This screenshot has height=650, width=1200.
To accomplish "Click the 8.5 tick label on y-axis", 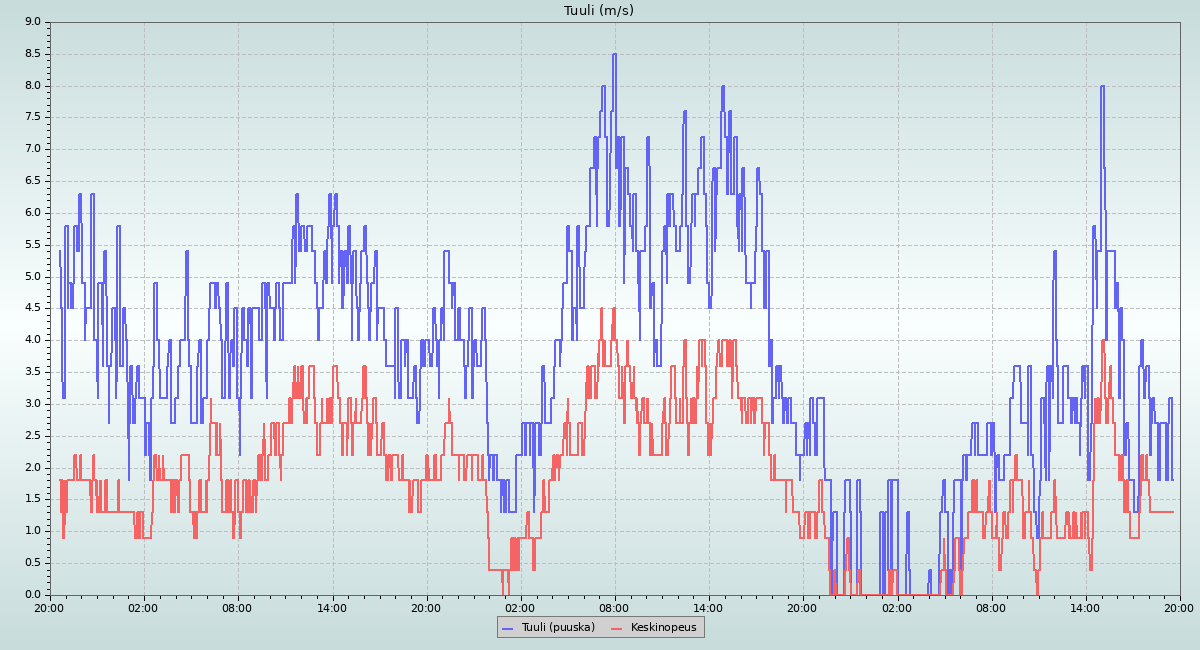I will click(x=32, y=54).
